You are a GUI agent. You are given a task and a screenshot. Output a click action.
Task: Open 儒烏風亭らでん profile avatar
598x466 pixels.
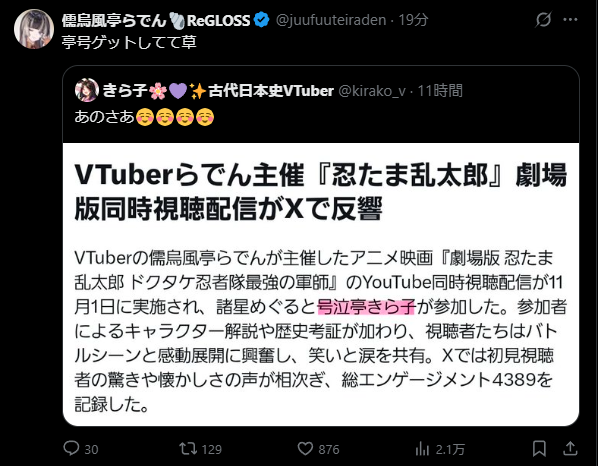click(34, 29)
